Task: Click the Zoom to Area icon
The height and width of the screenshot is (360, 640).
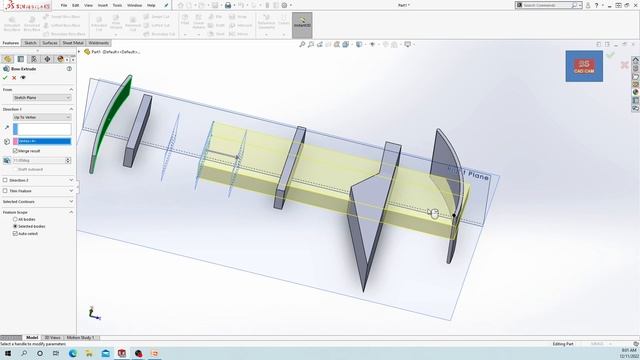Action: pos(311,44)
